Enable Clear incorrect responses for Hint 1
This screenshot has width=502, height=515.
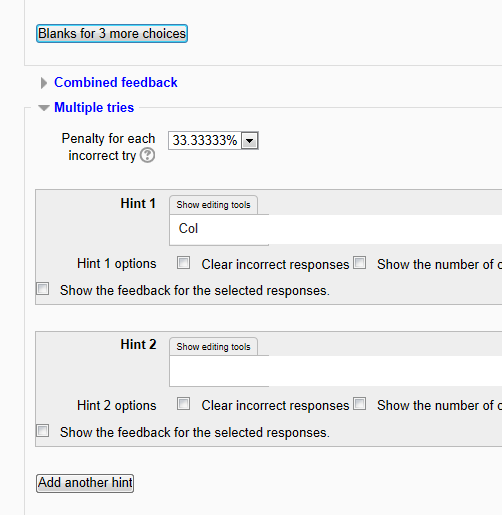pos(183,263)
